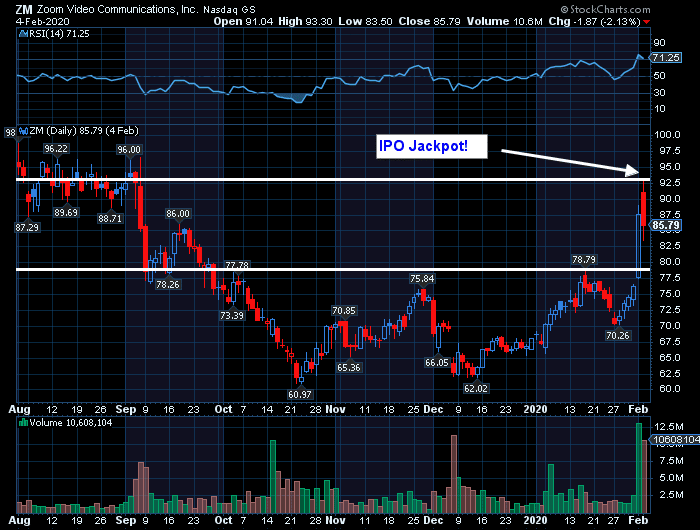Click the 89.69 price low label

66,213
